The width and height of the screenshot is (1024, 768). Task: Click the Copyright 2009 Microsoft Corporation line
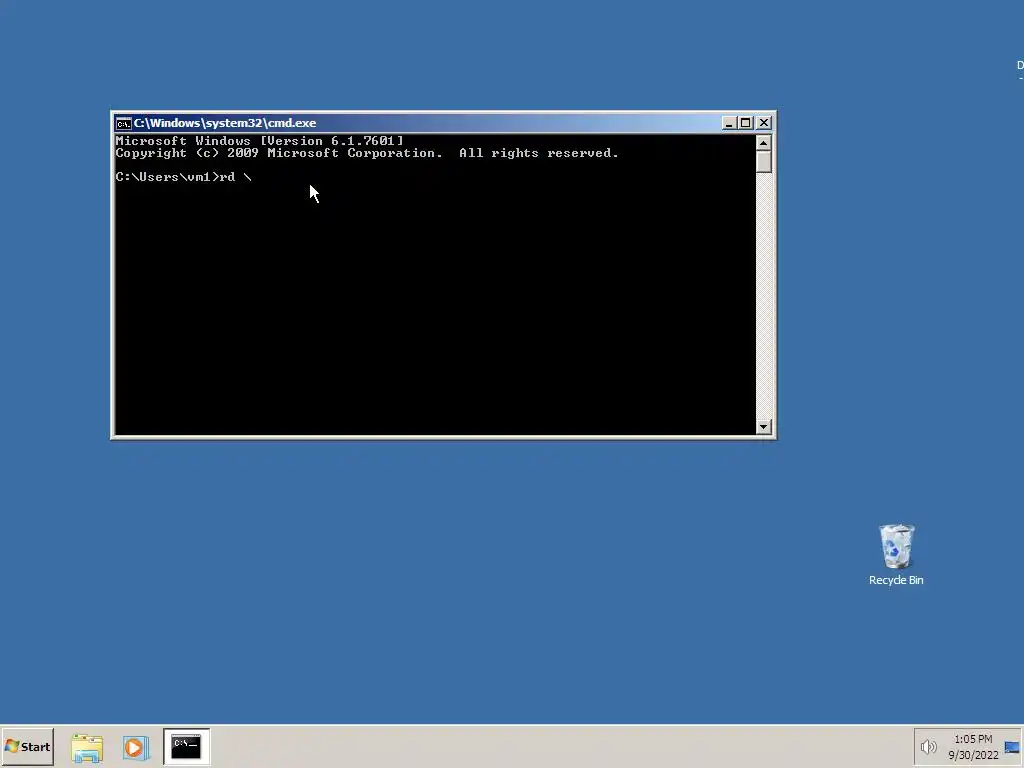coord(367,153)
